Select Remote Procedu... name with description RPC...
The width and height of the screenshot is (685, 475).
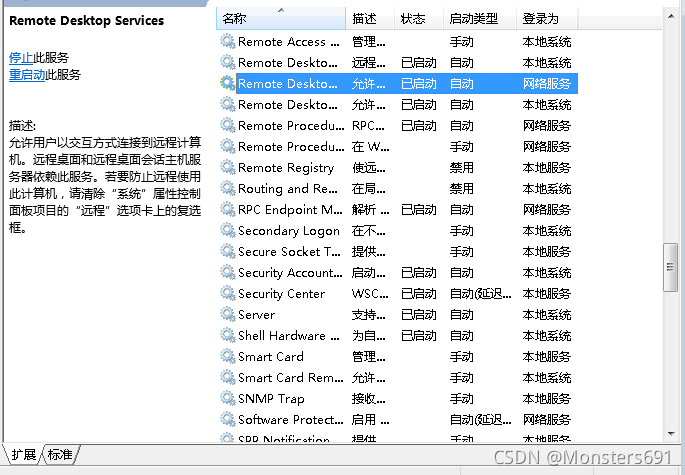(x=291, y=126)
